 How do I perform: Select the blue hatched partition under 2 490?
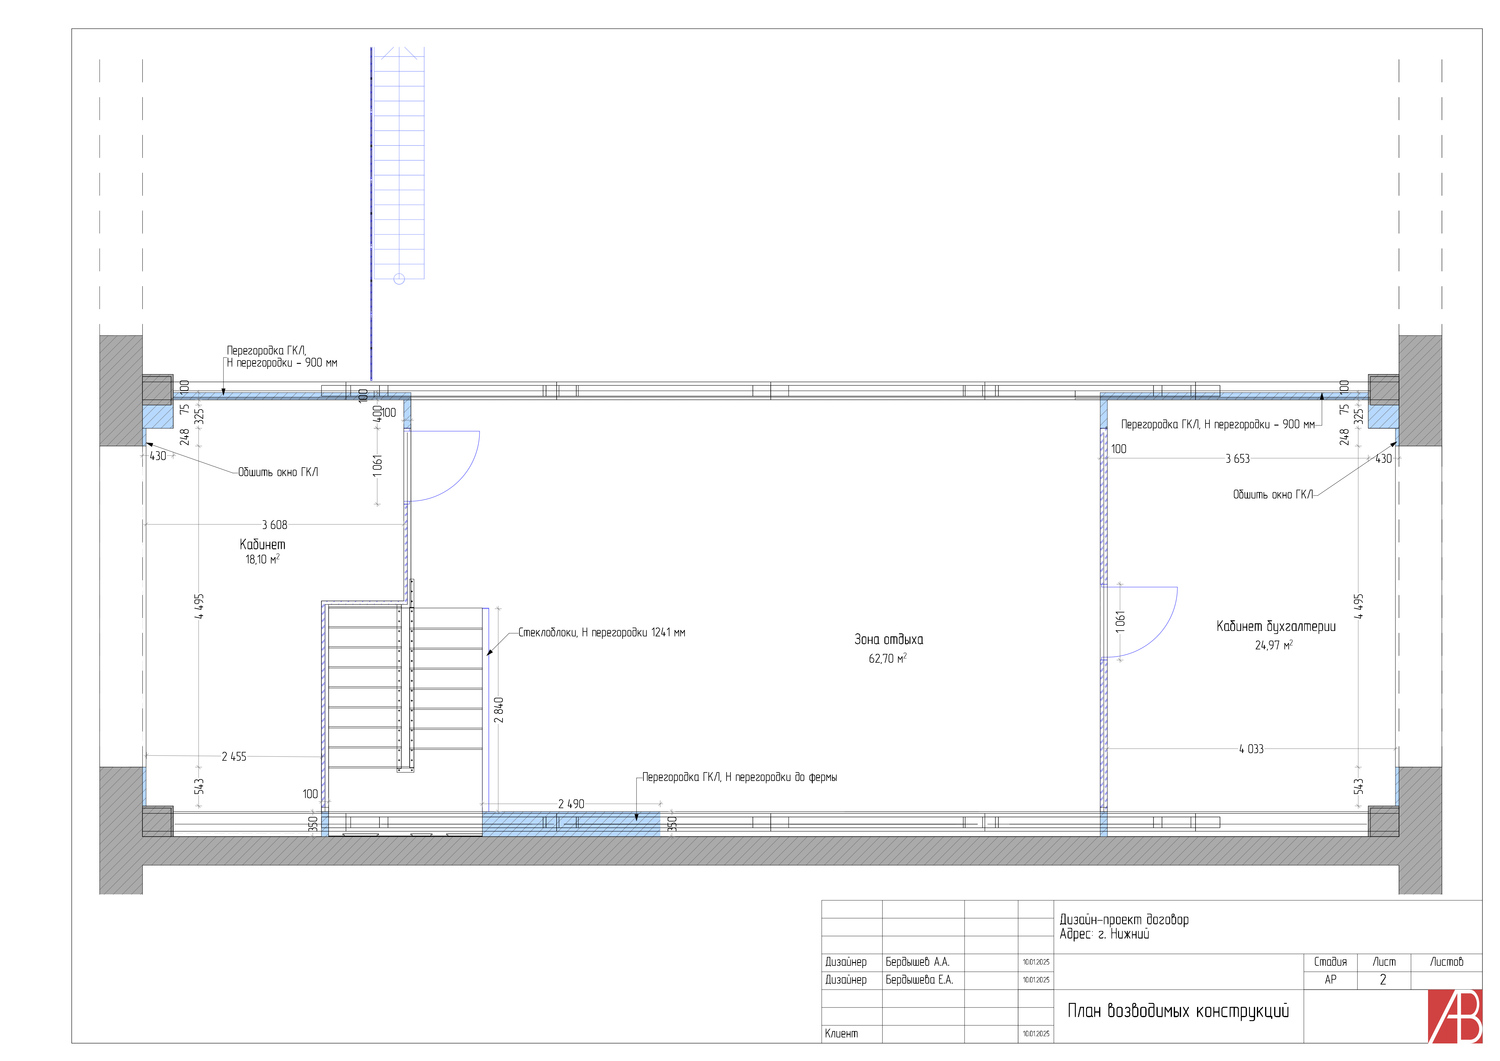click(571, 824)
